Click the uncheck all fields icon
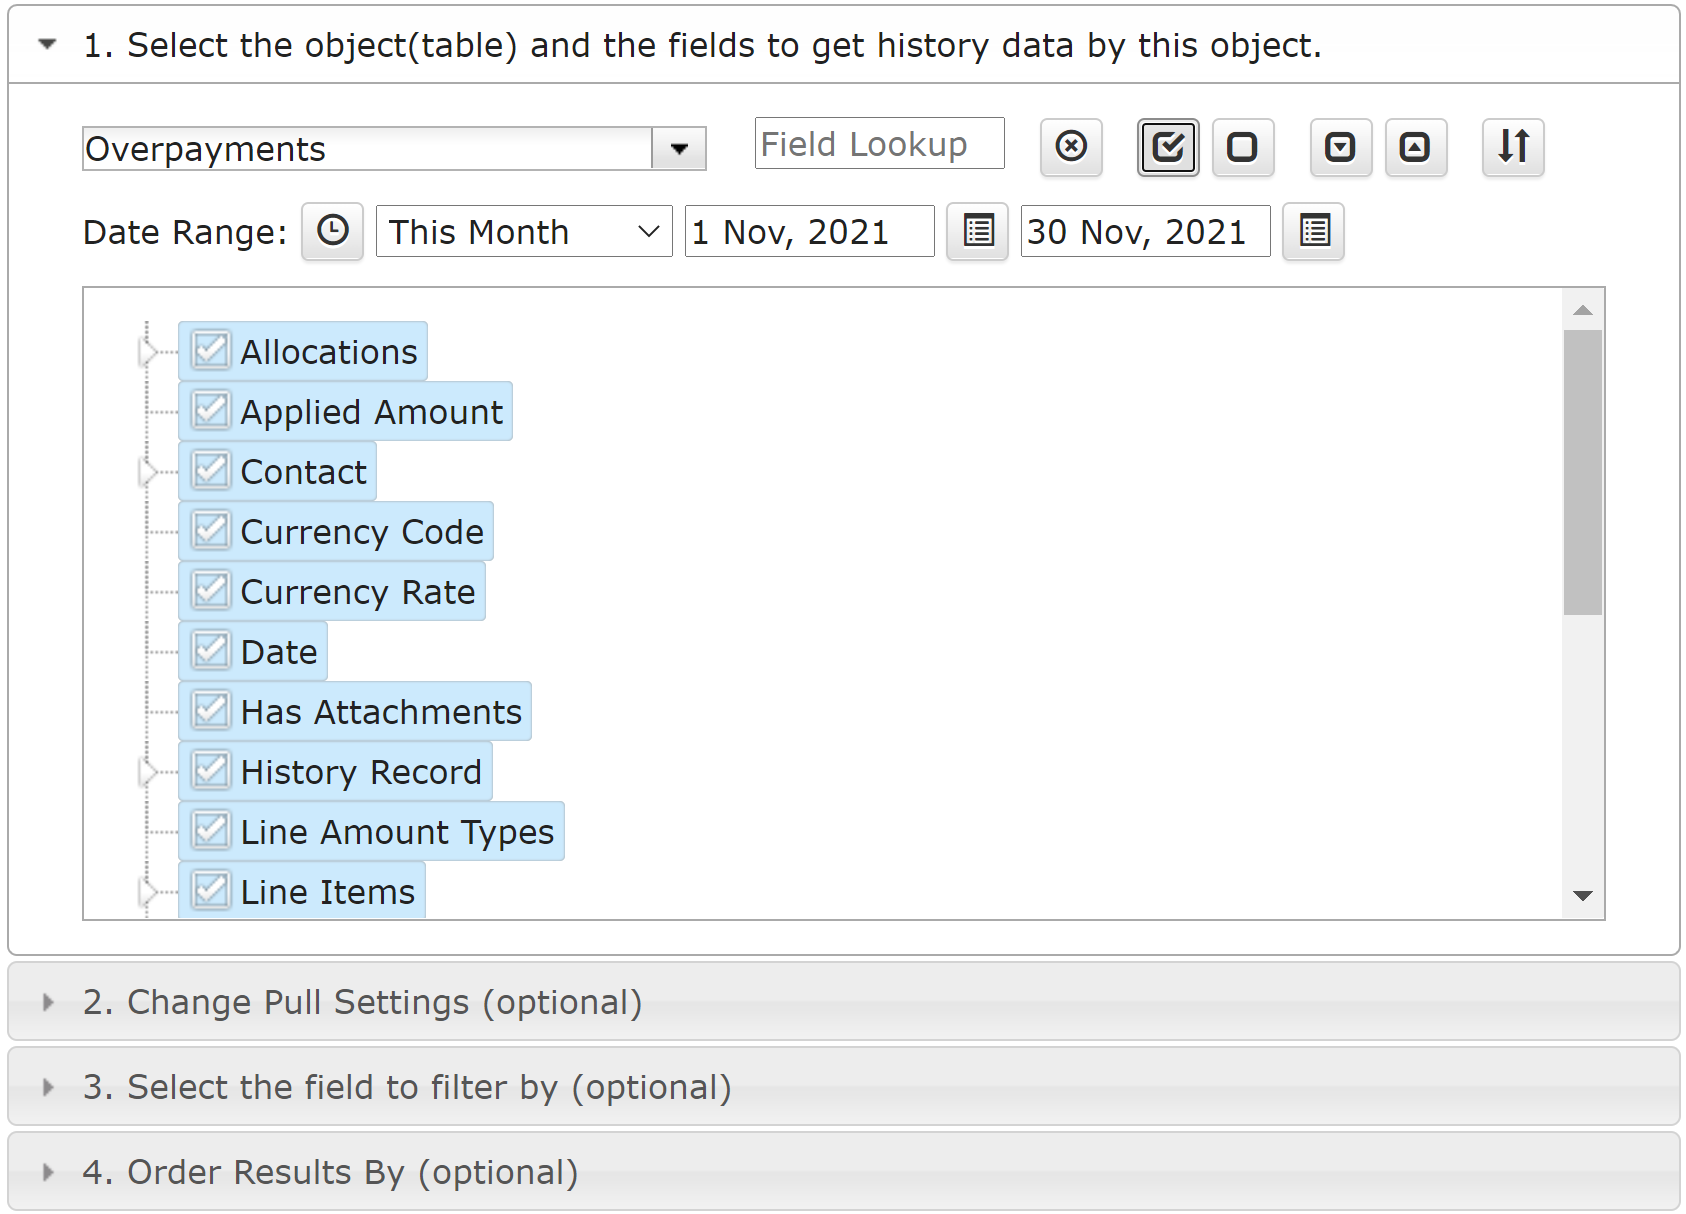The height and width of the screenshot is (1214, 1686). click(1242, 147)
